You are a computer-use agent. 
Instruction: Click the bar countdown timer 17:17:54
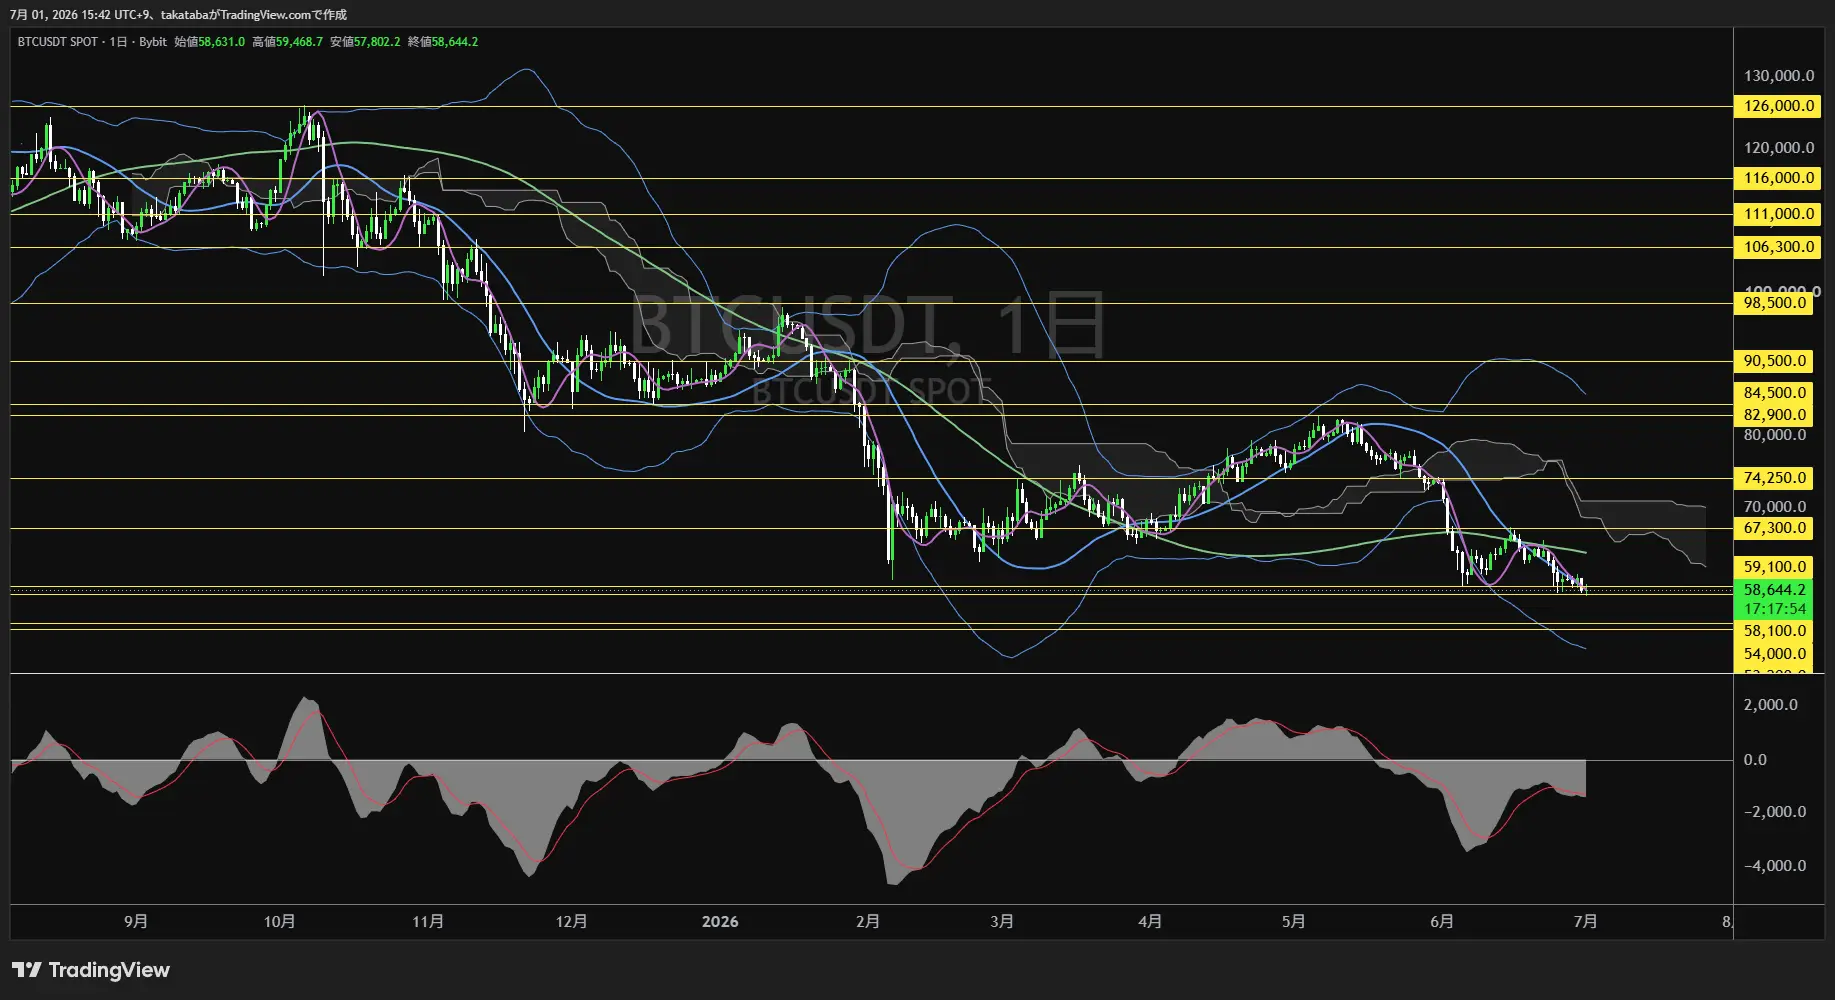(x=1774, y=609)
